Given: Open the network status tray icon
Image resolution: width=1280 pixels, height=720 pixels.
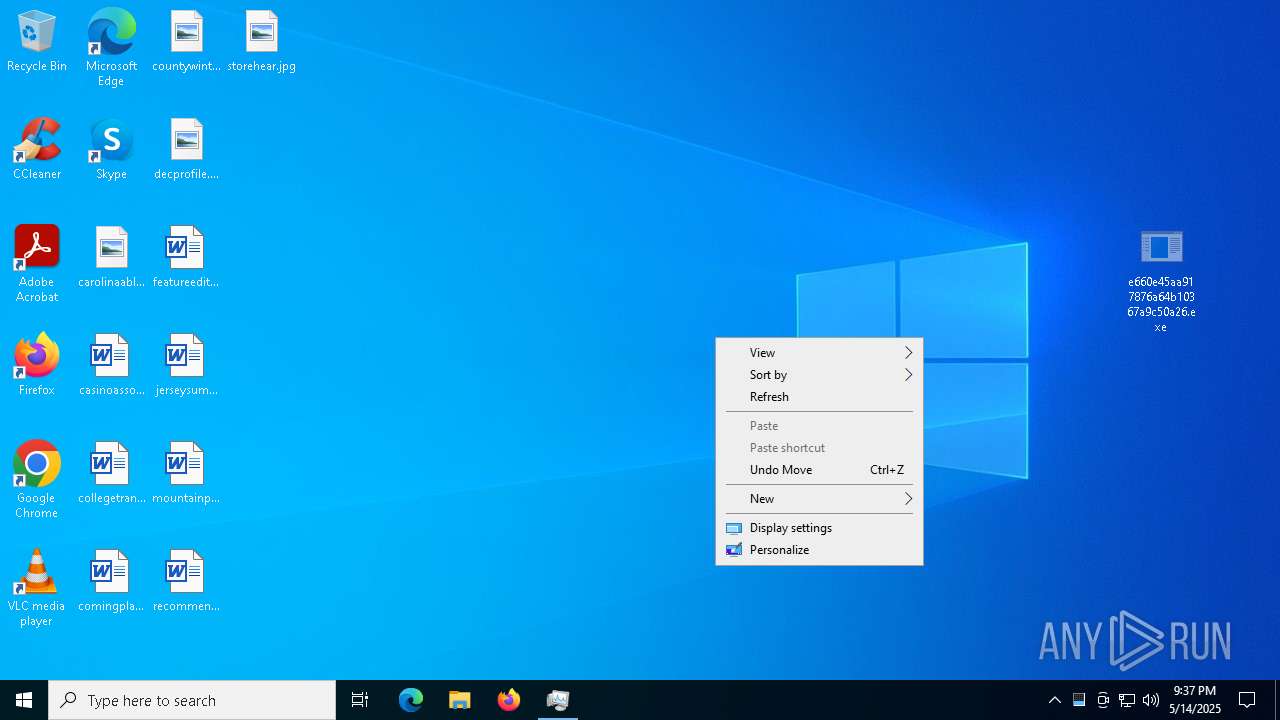Looking at the screenshot, I should pos(1127,700).
